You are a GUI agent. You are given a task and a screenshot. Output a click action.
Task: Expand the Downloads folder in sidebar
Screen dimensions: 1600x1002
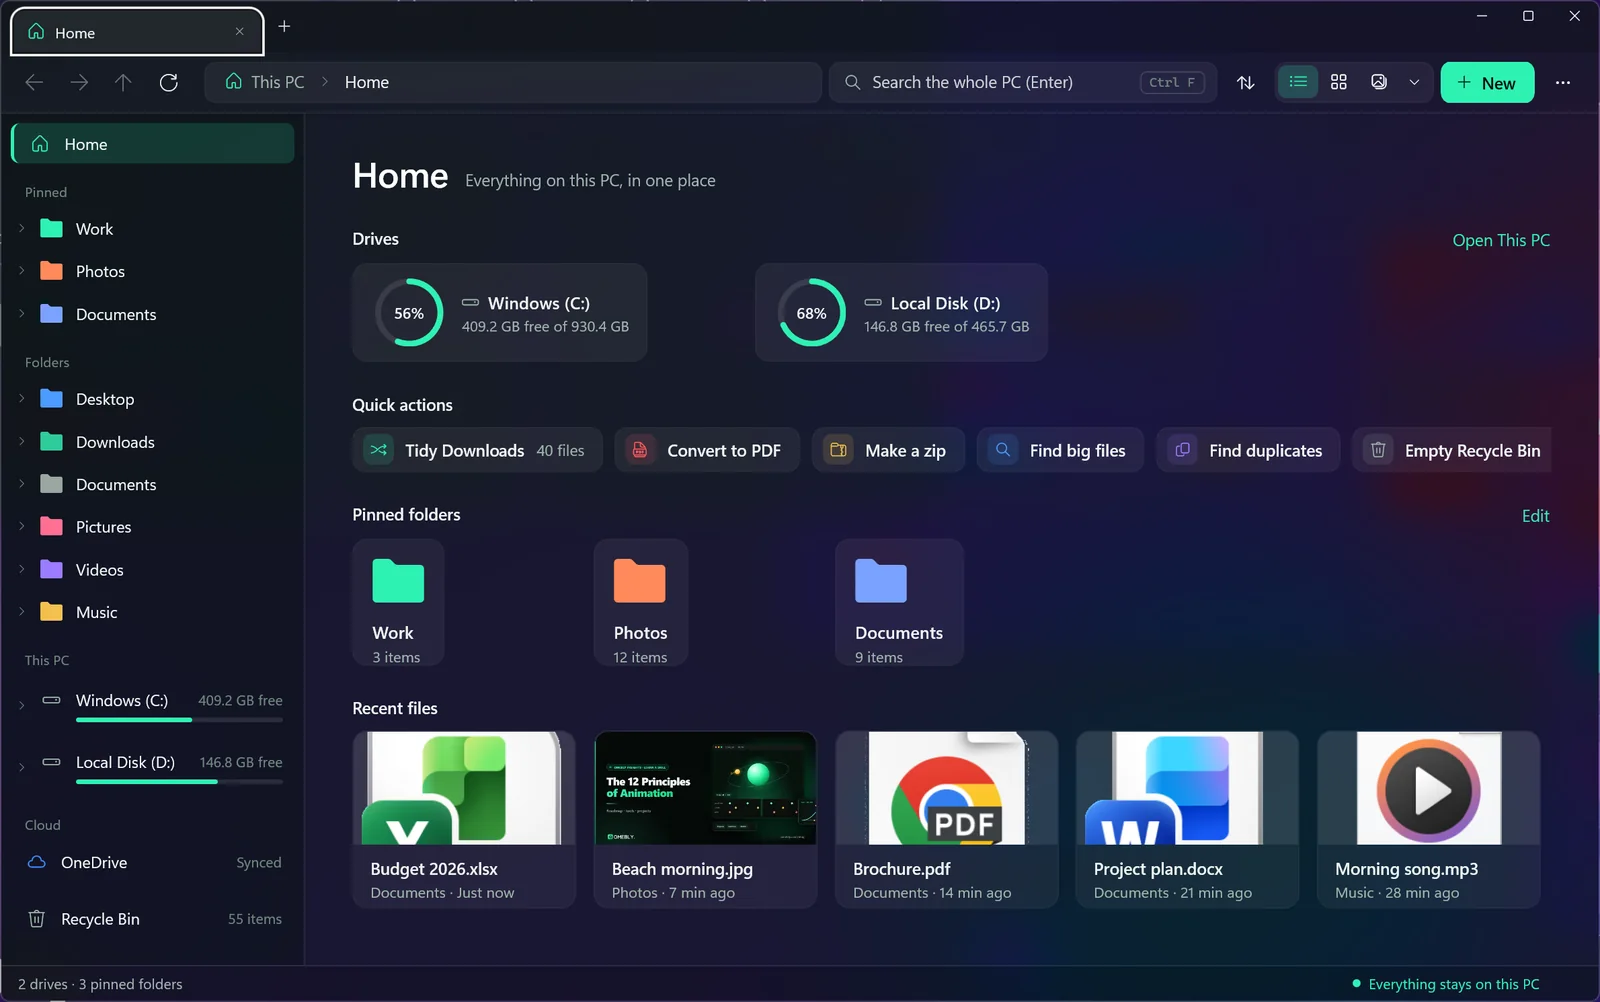(x=22, y=442)
